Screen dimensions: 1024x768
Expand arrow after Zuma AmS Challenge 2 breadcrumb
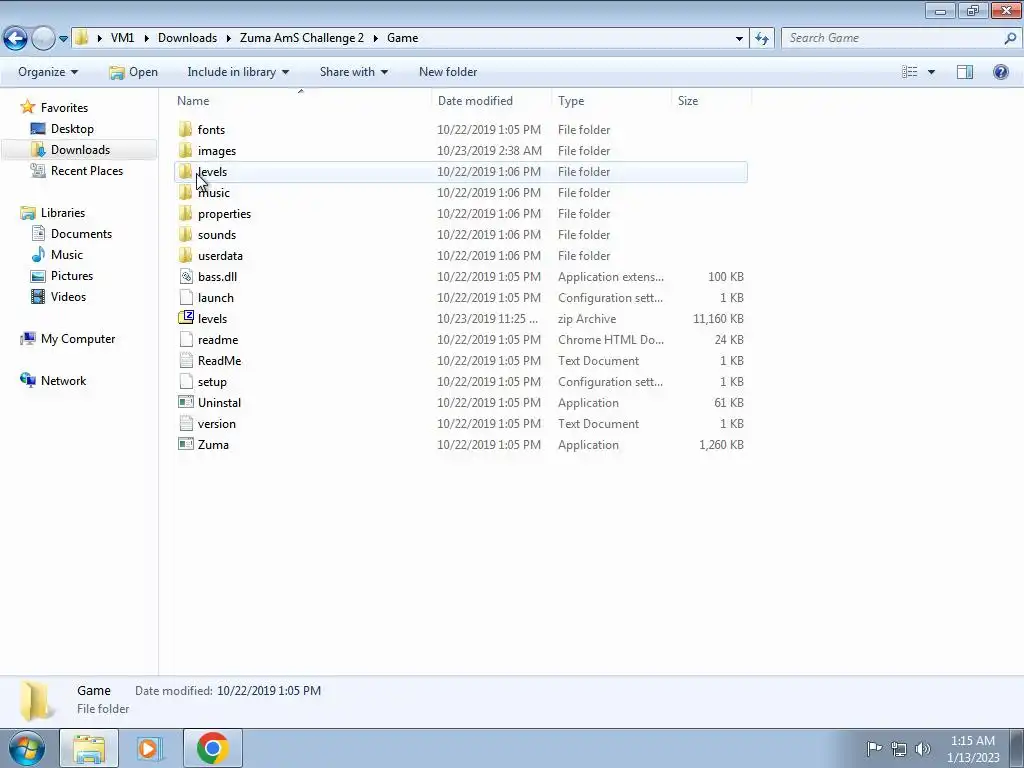pyautogui.click(x=376, y=39)
